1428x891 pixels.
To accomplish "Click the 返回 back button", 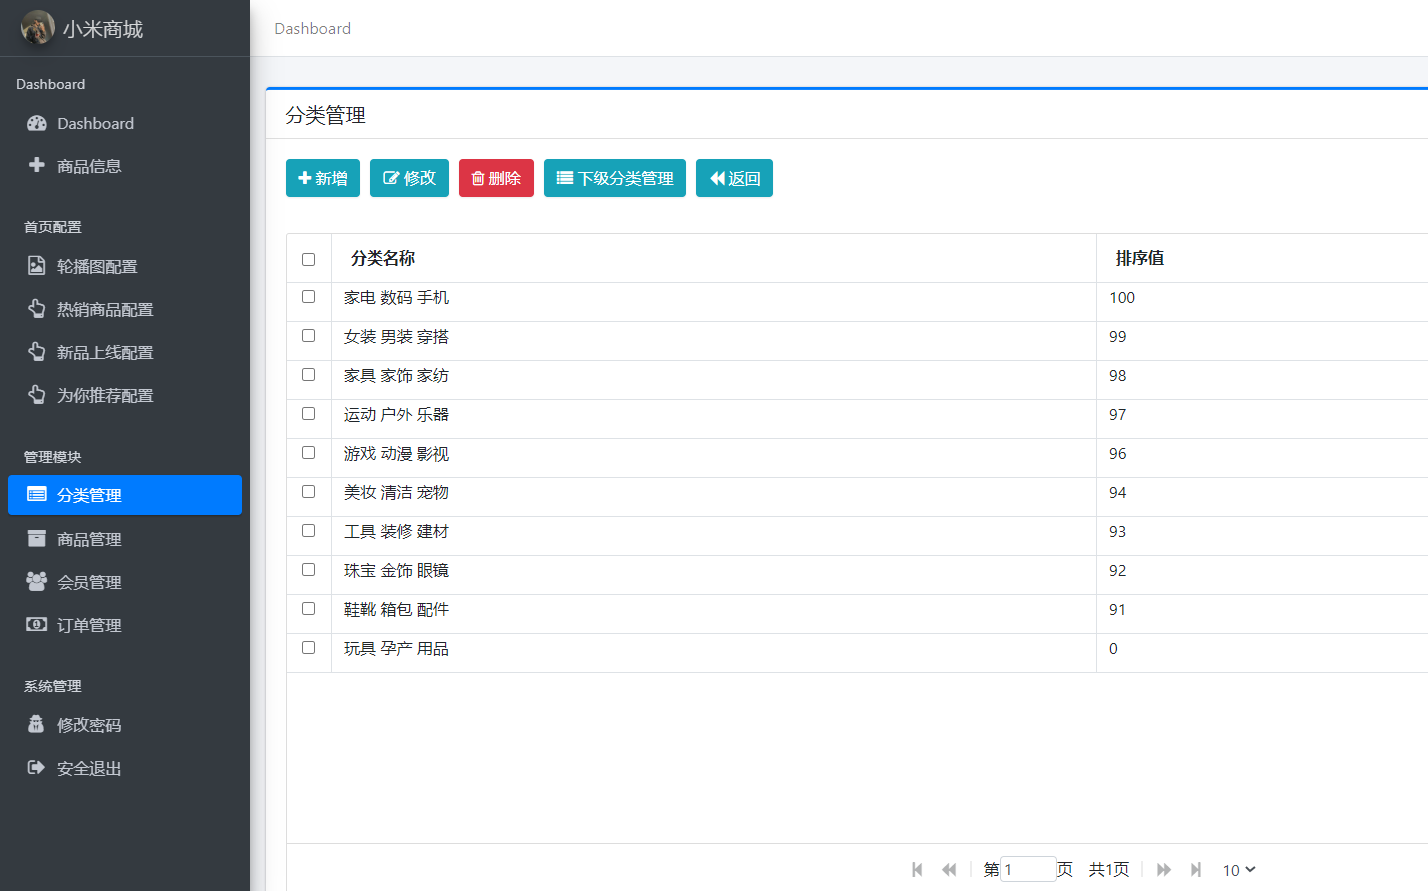I will (734, 178).
